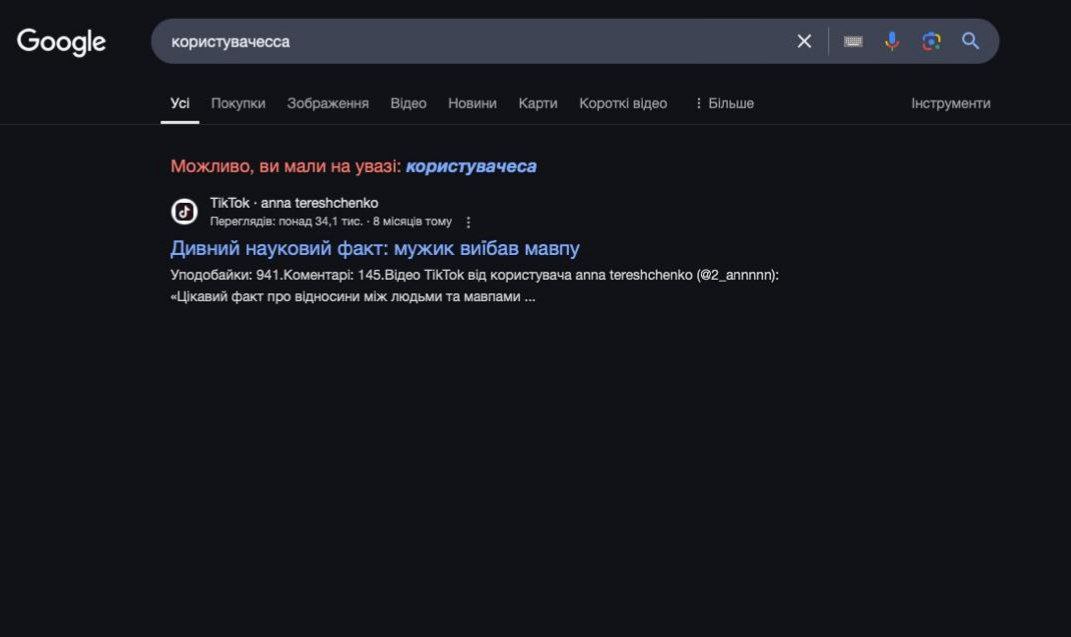Image resolution: width=1071 pixels, height=637 pixels.
Task: Start voice search with the microphone icon
Action: tap(891, 42)
